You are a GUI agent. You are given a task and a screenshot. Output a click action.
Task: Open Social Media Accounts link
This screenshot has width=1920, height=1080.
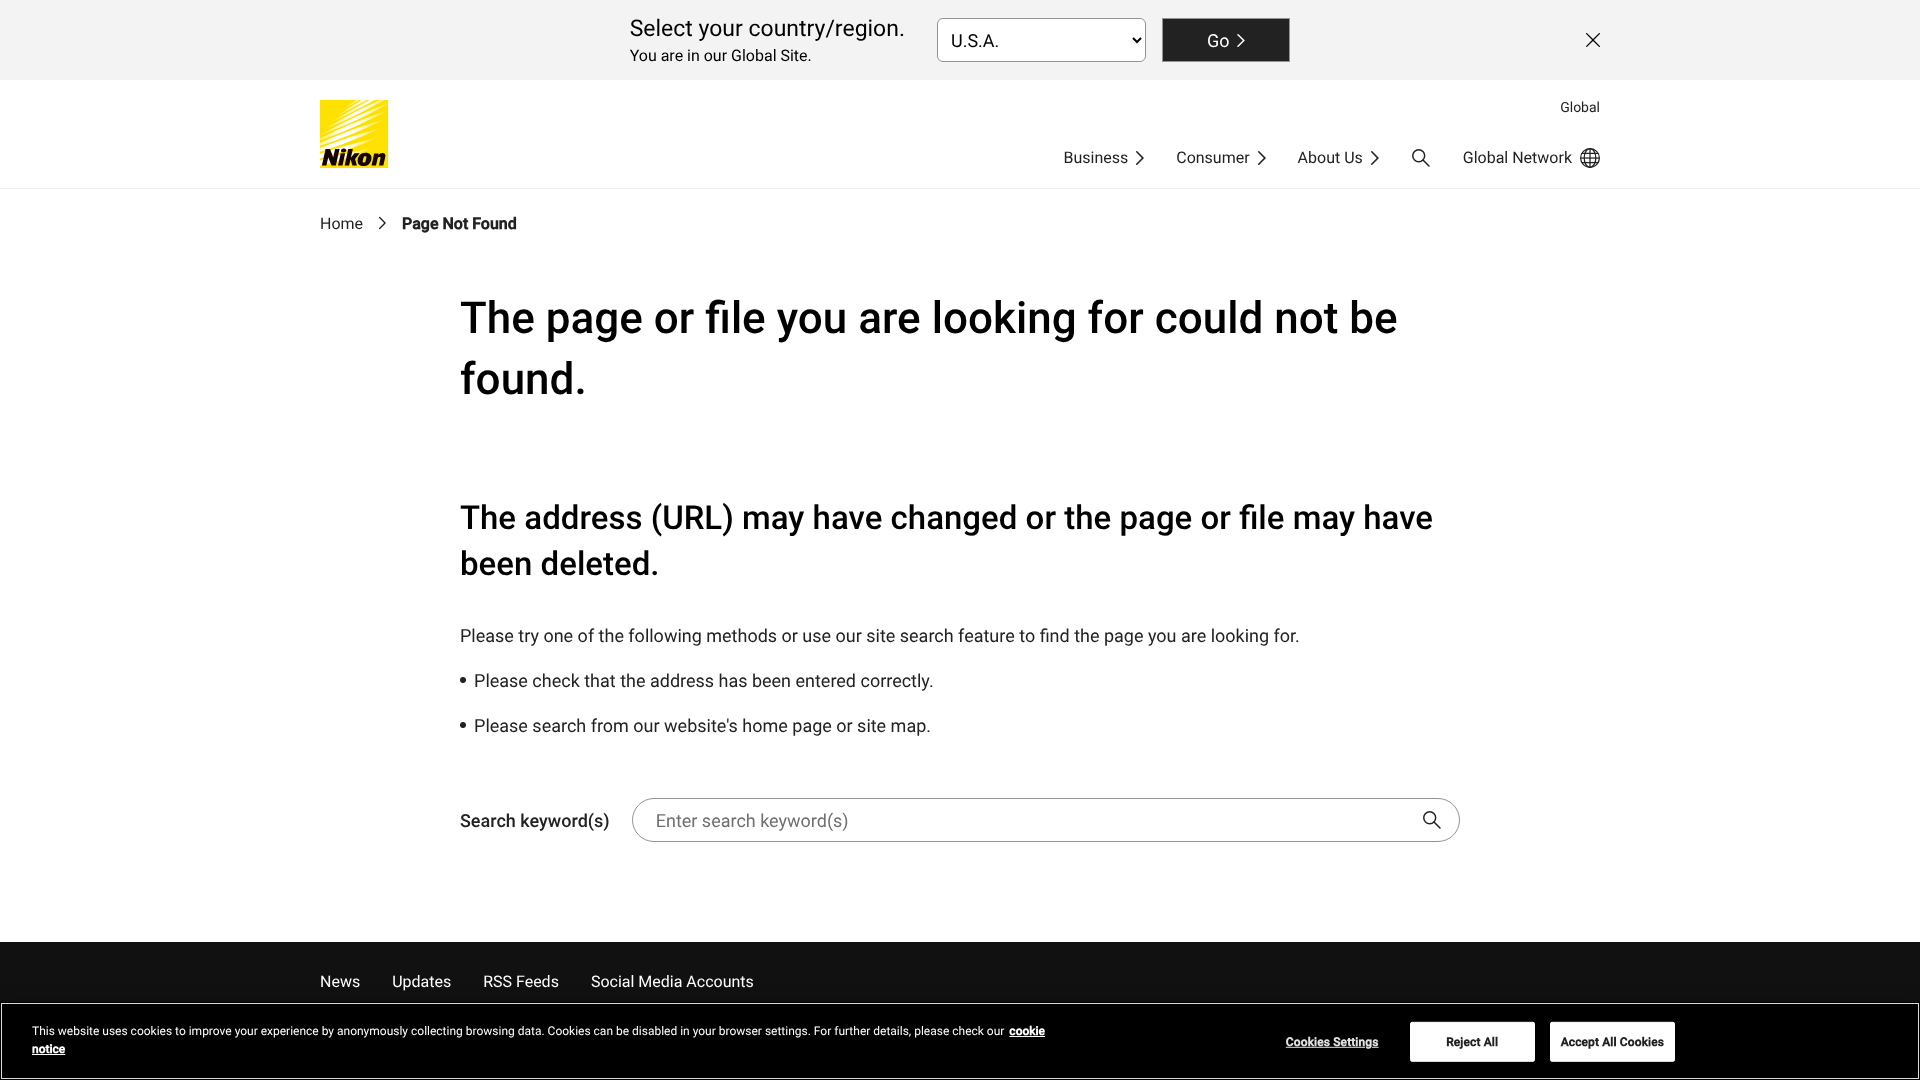point(672,982)
